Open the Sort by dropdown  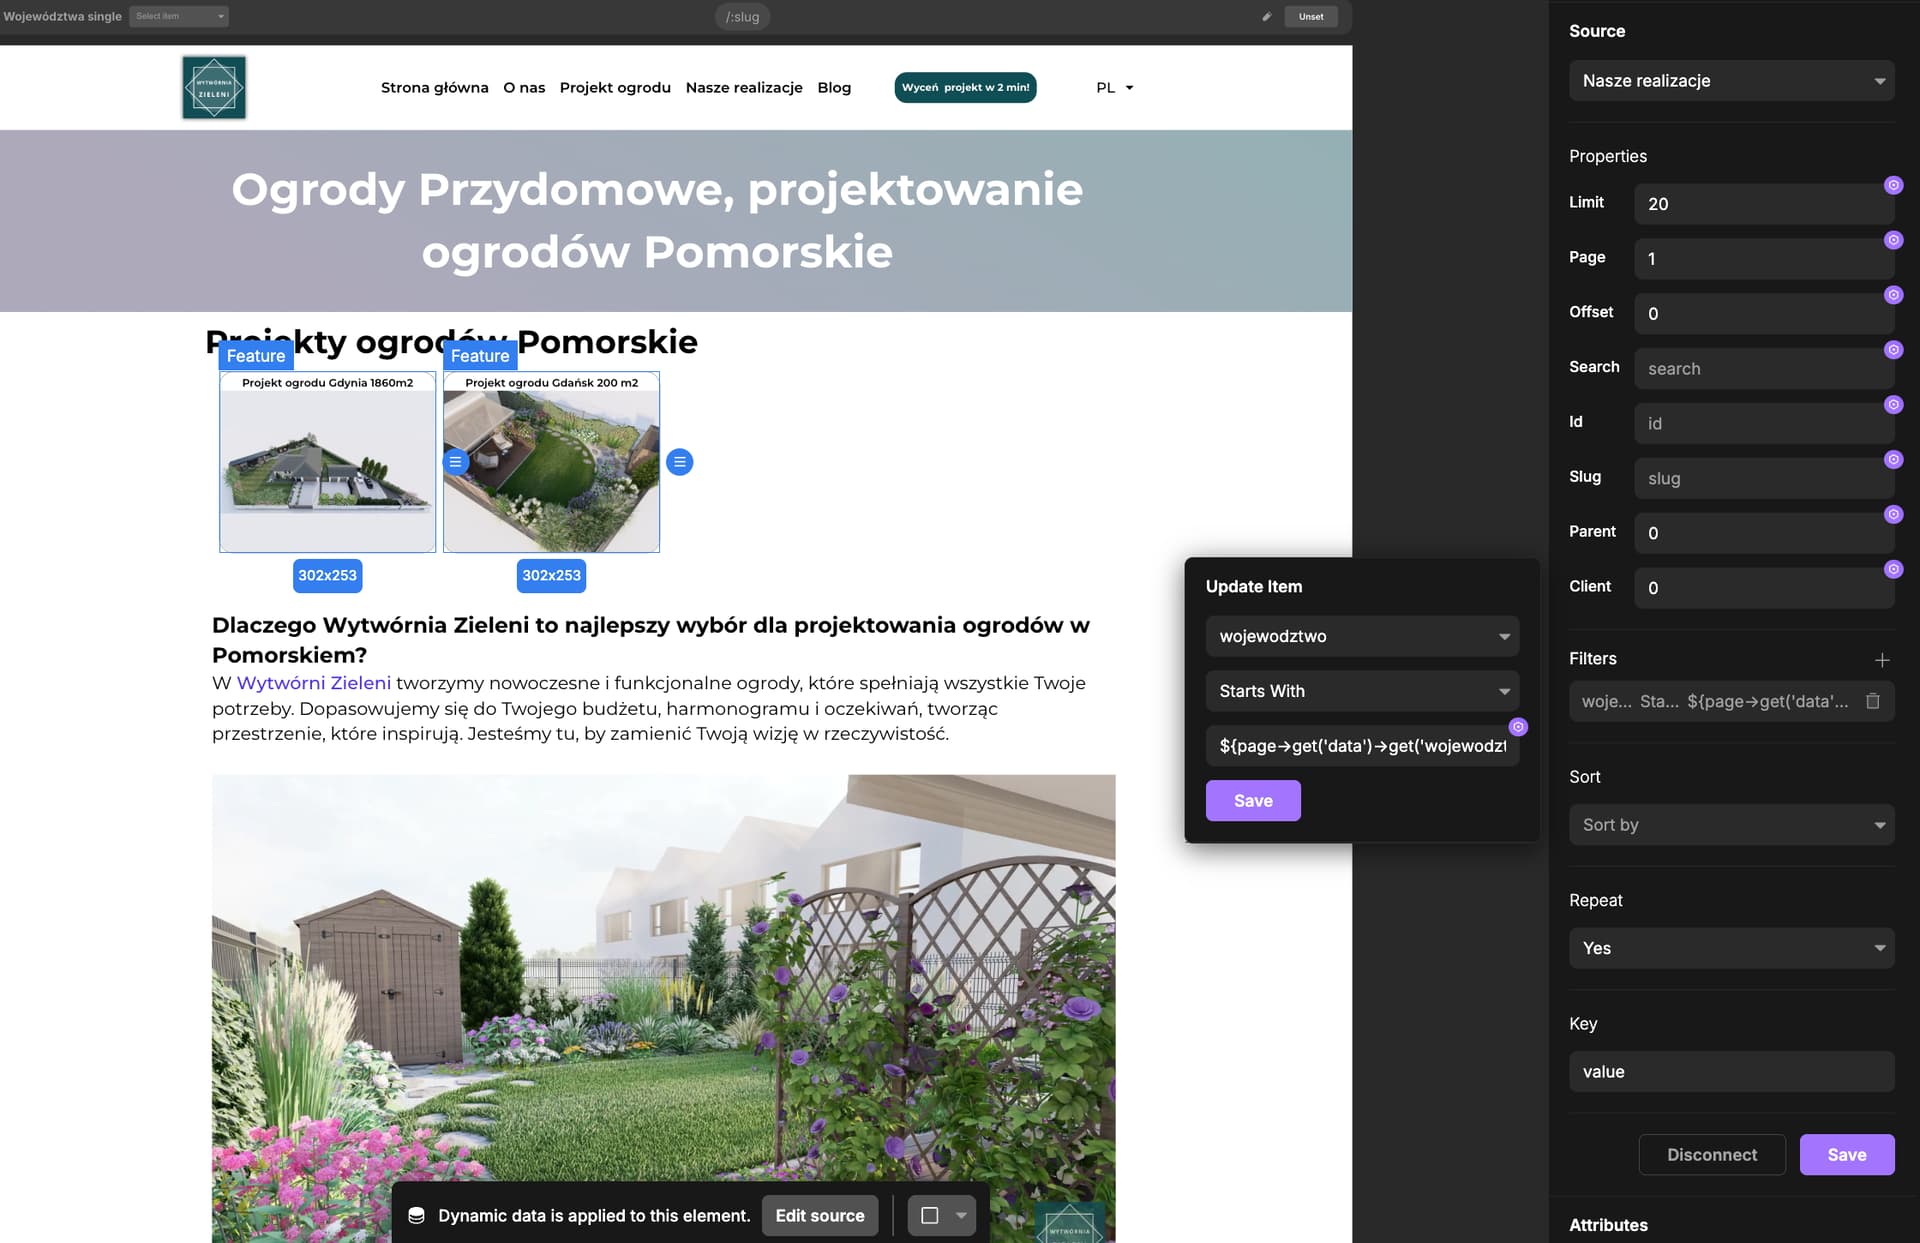(1731, 825)
